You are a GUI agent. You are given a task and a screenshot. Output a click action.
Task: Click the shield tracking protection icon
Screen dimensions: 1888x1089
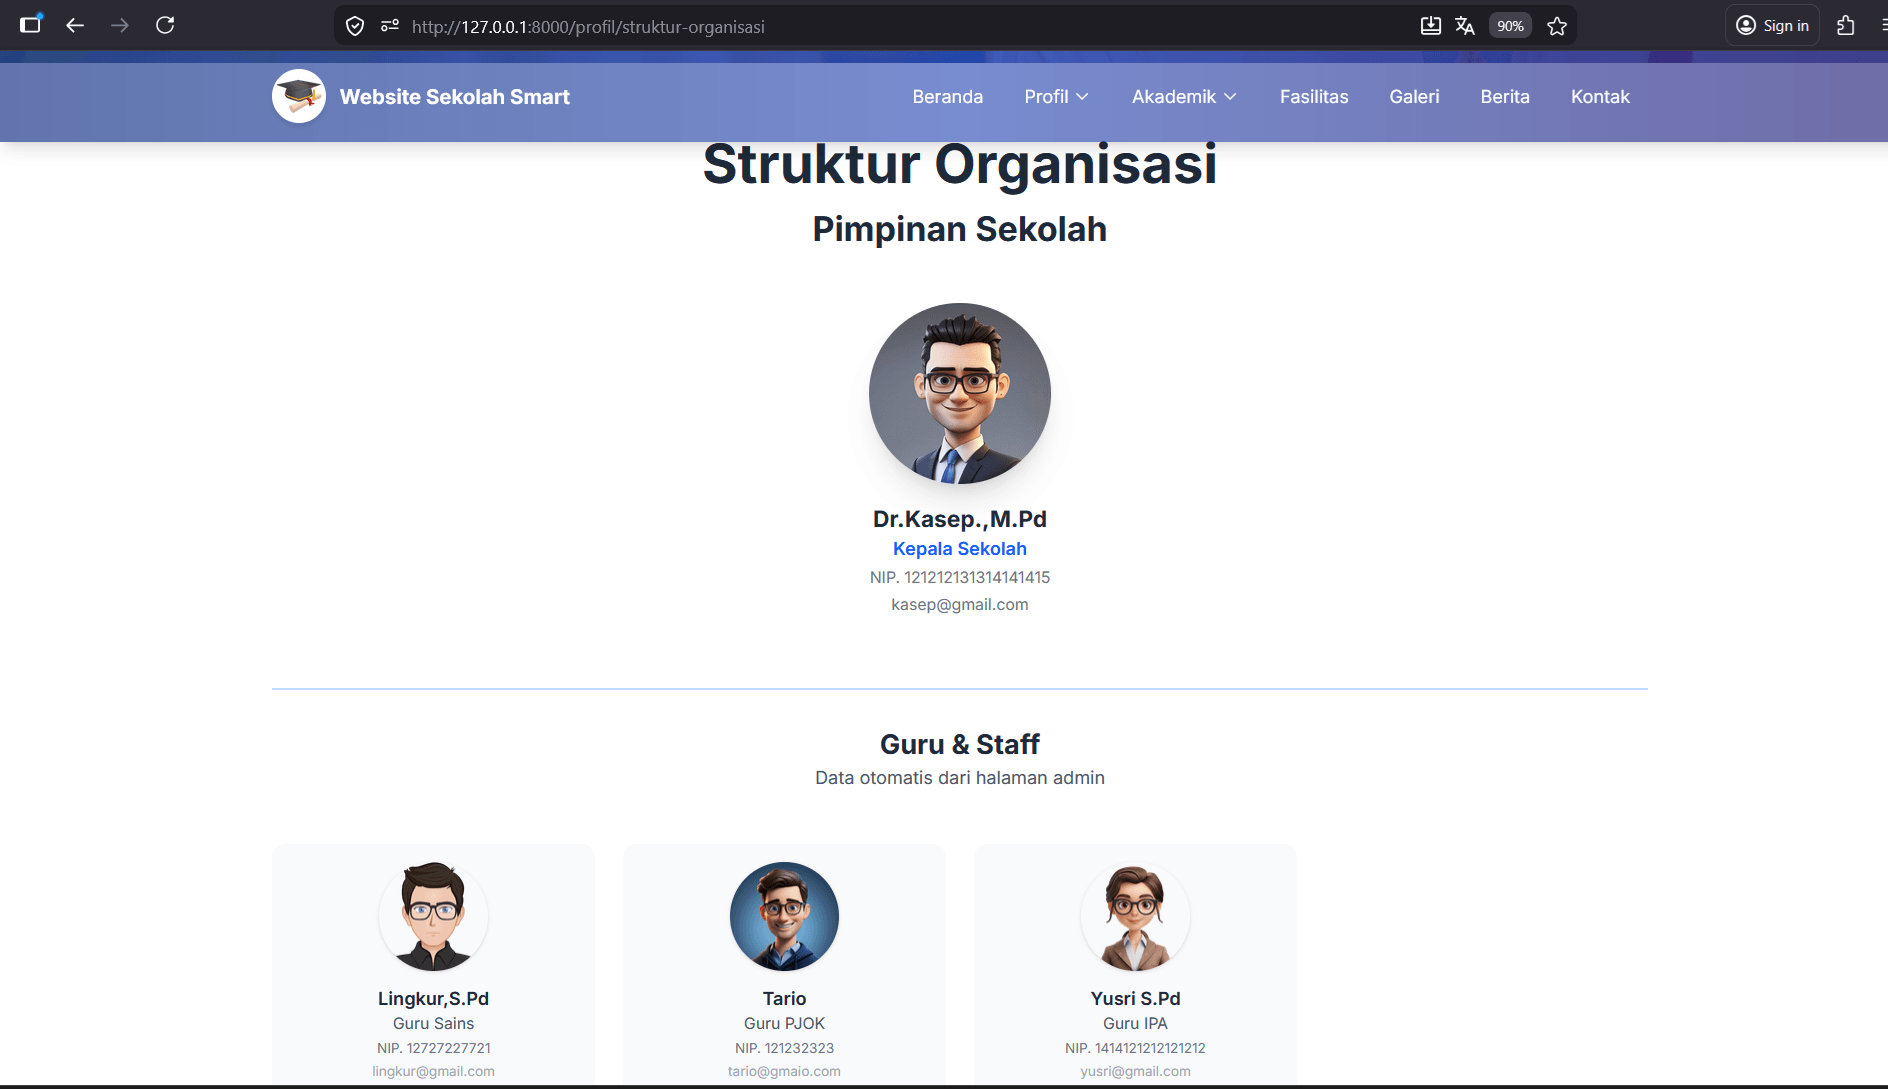tap(355, 27)
